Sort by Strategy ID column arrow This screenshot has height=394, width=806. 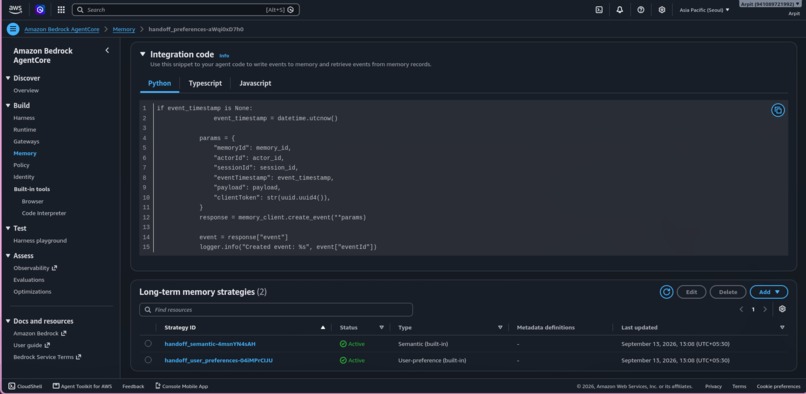tap(323, 328)
